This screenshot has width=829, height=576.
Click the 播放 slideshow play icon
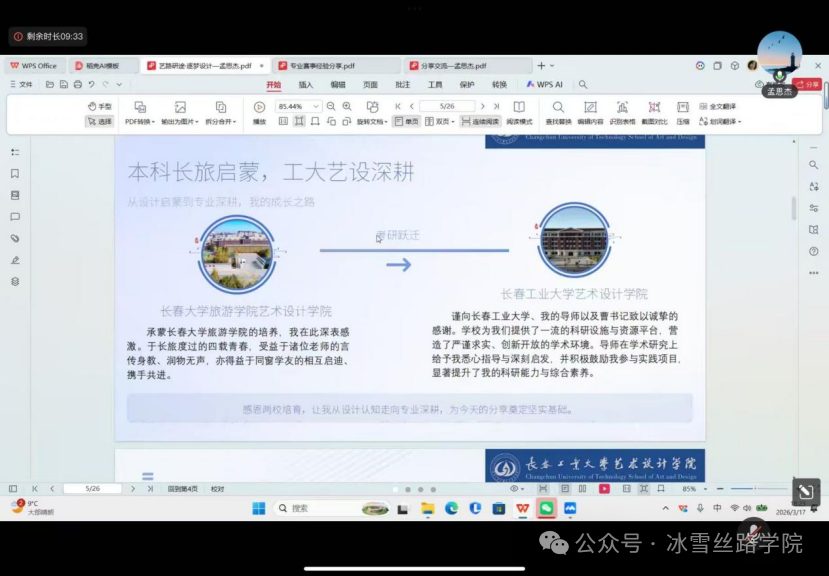(x=259, y=107)
